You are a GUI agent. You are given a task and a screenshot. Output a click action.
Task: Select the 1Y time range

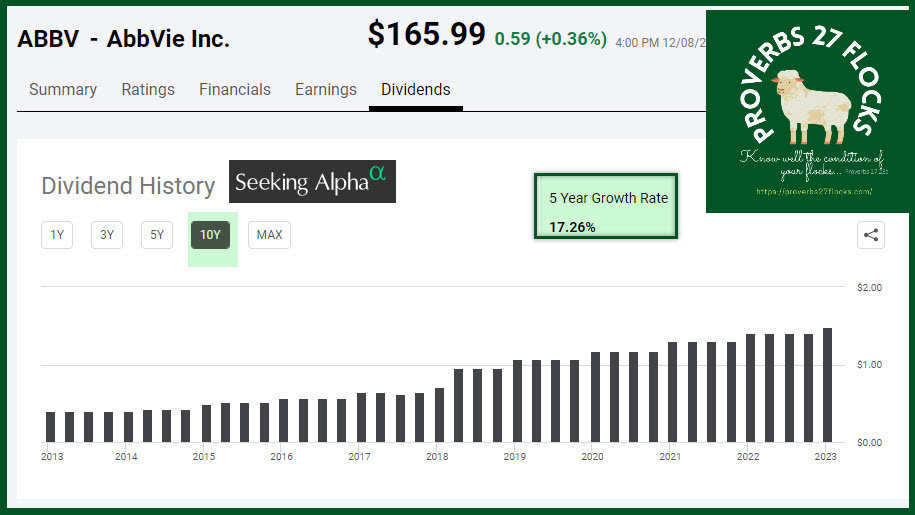coord(57,236)
